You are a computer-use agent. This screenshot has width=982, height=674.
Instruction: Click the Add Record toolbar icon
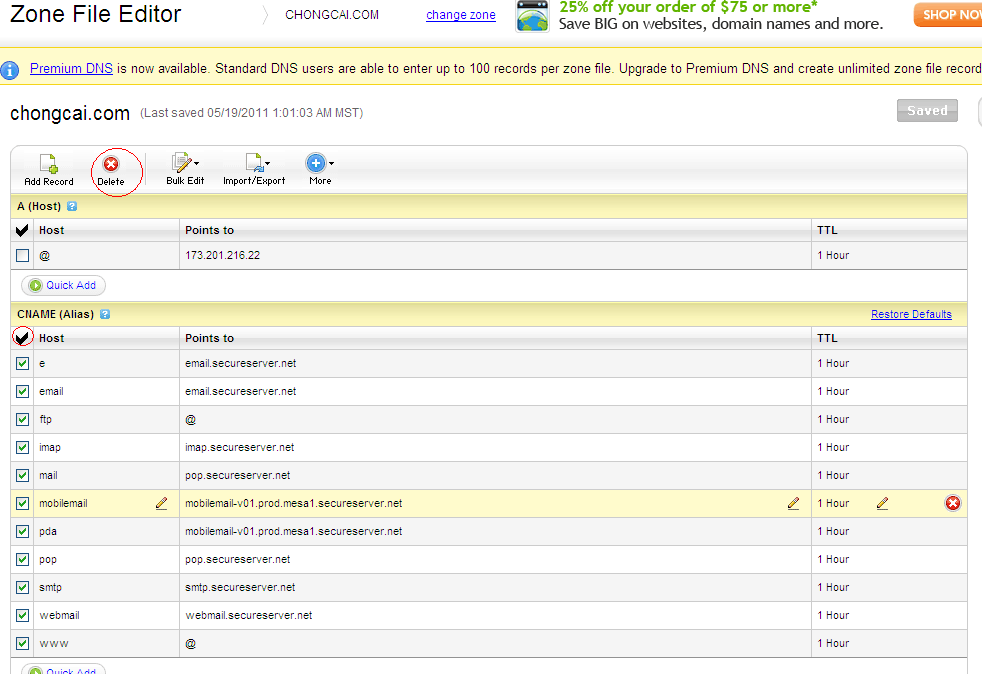(48, 169)
